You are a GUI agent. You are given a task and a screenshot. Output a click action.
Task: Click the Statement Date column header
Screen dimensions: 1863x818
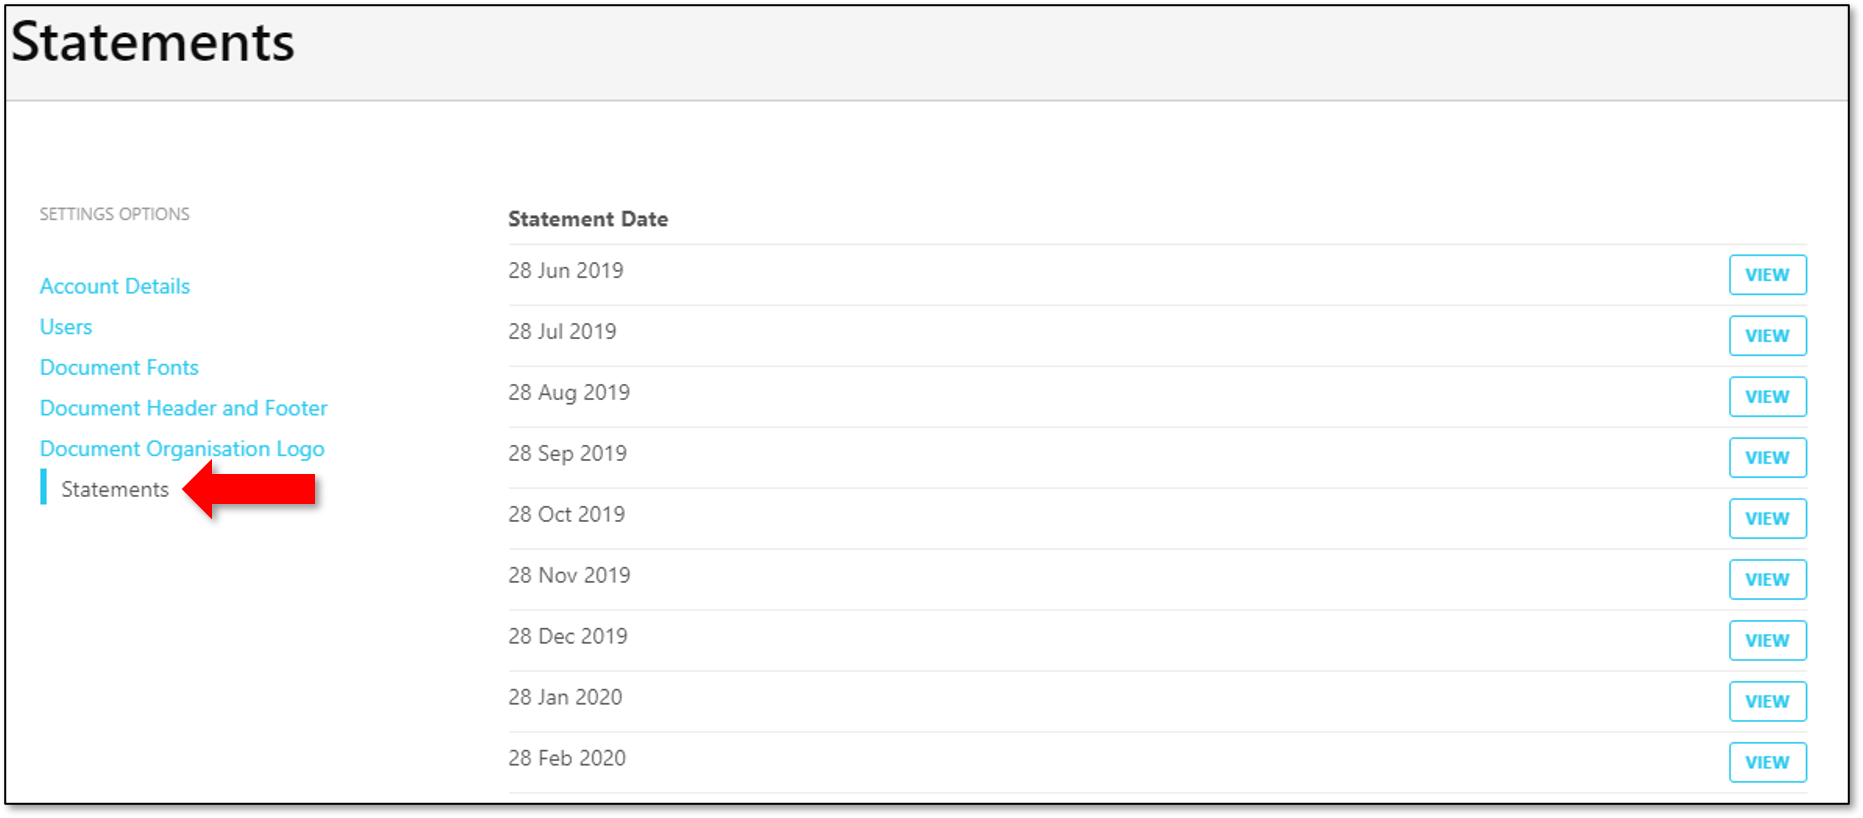point(588,219)
